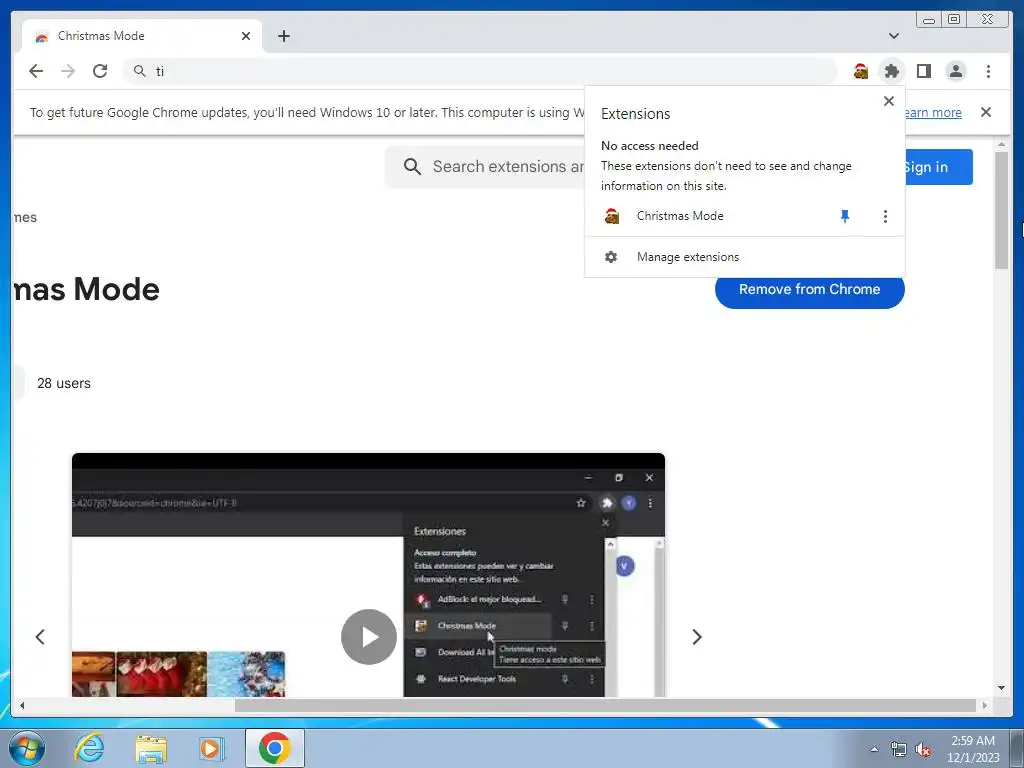Launch Internet Explorer from taskbar
1024x768 pixels.
pos(89,748)
